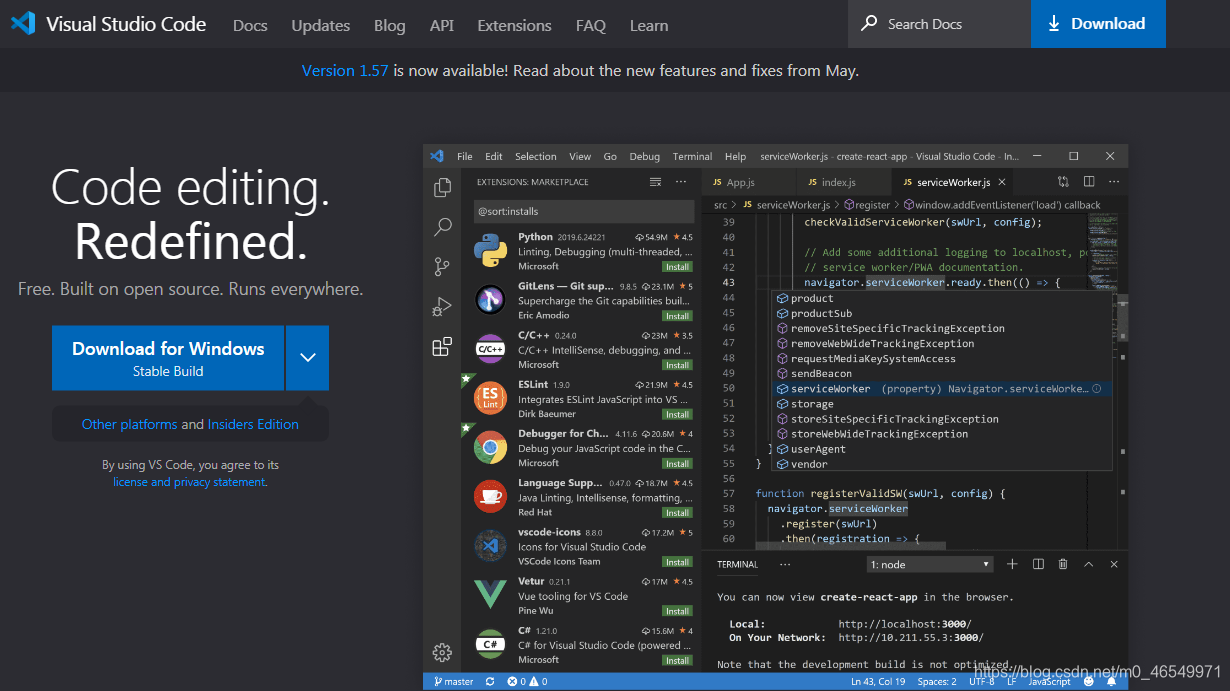
Task: Add a new terminal with plus icon
Action: pyautogui.click(x=1012, y=565)
